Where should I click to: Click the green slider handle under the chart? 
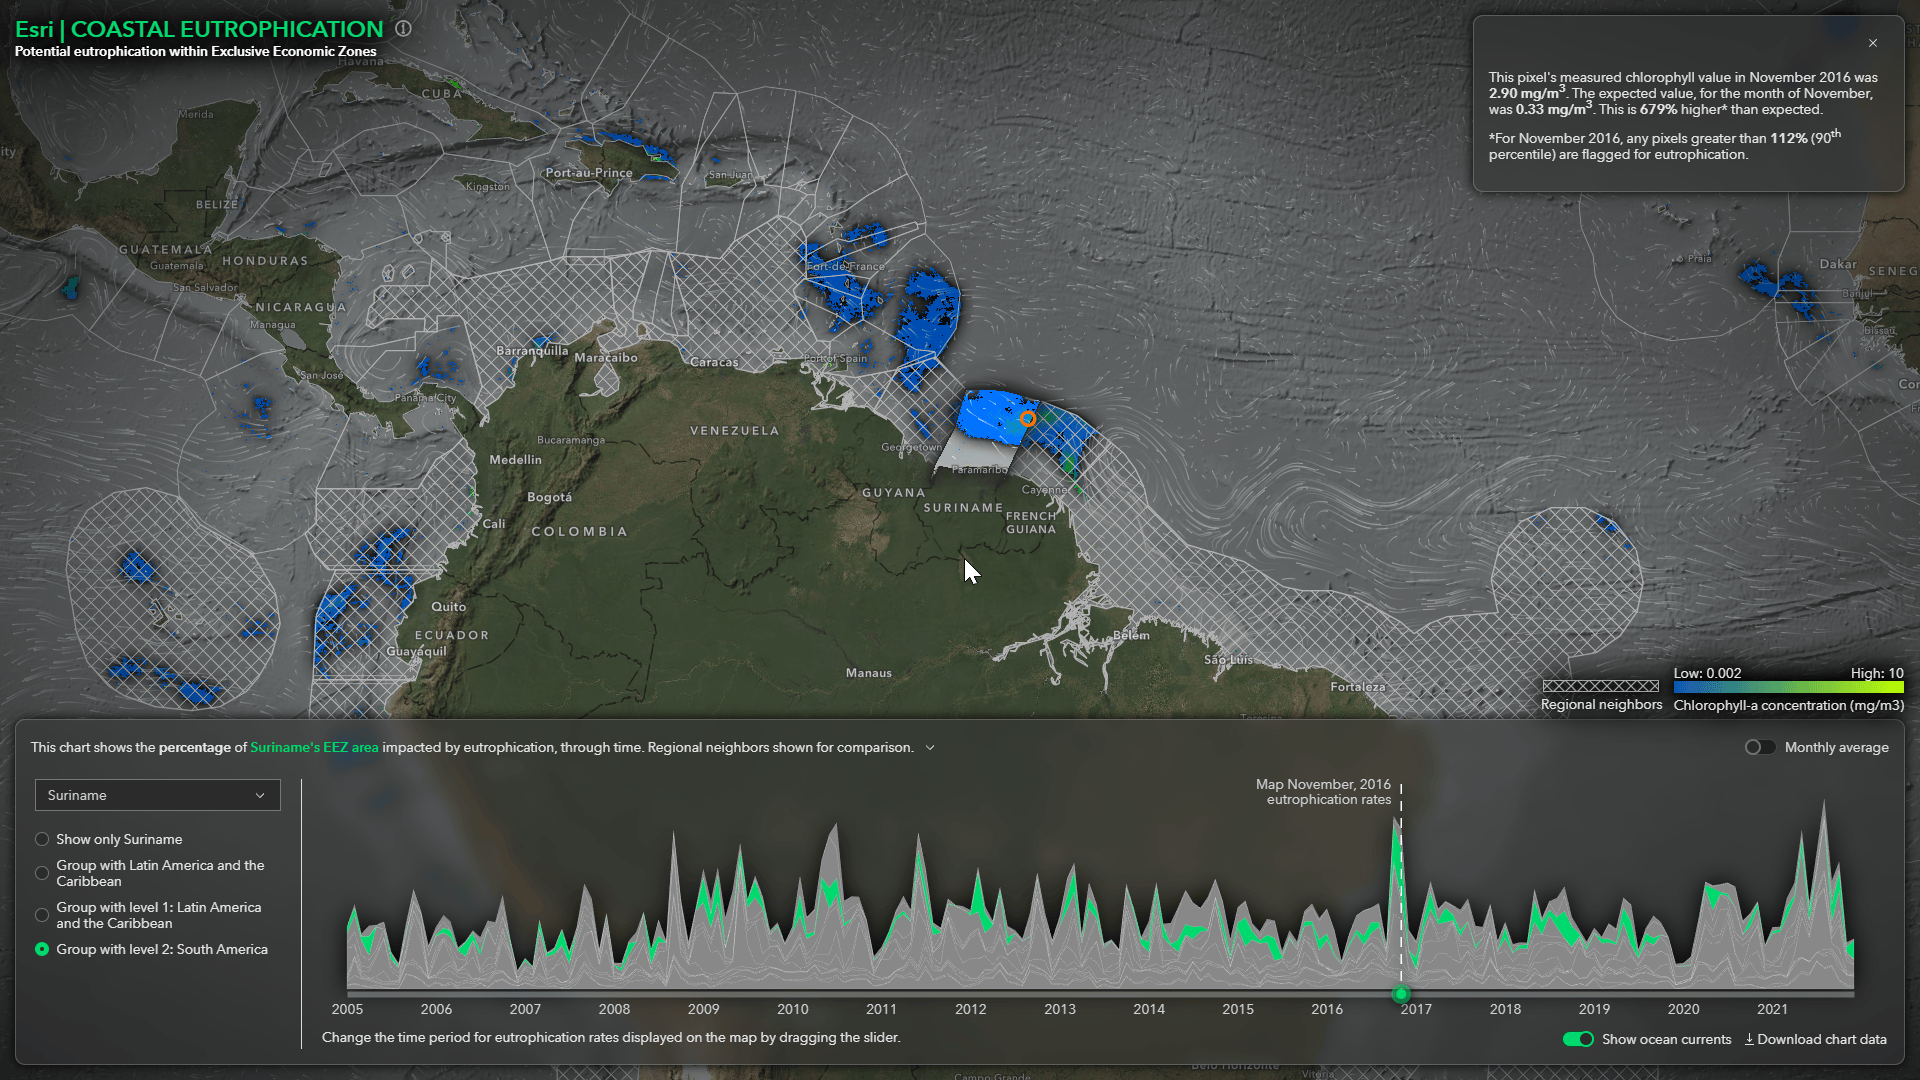click(1401, 995)
